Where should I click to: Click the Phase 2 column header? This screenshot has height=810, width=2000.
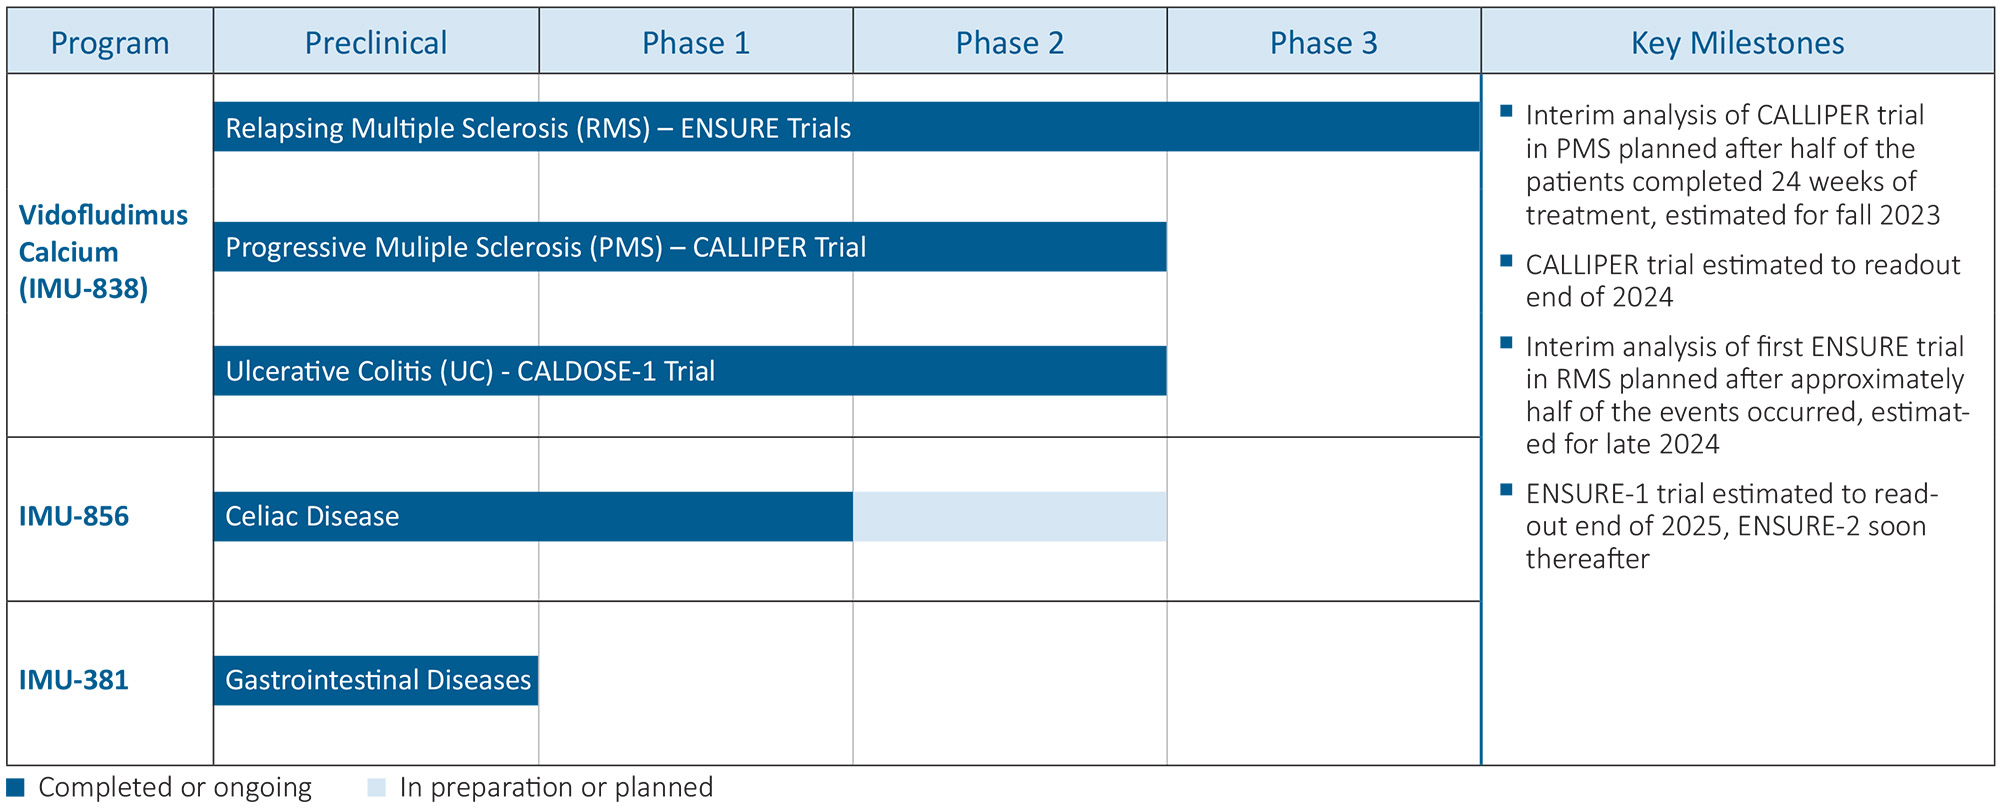pyautogui.click(x=1010, y=43)
